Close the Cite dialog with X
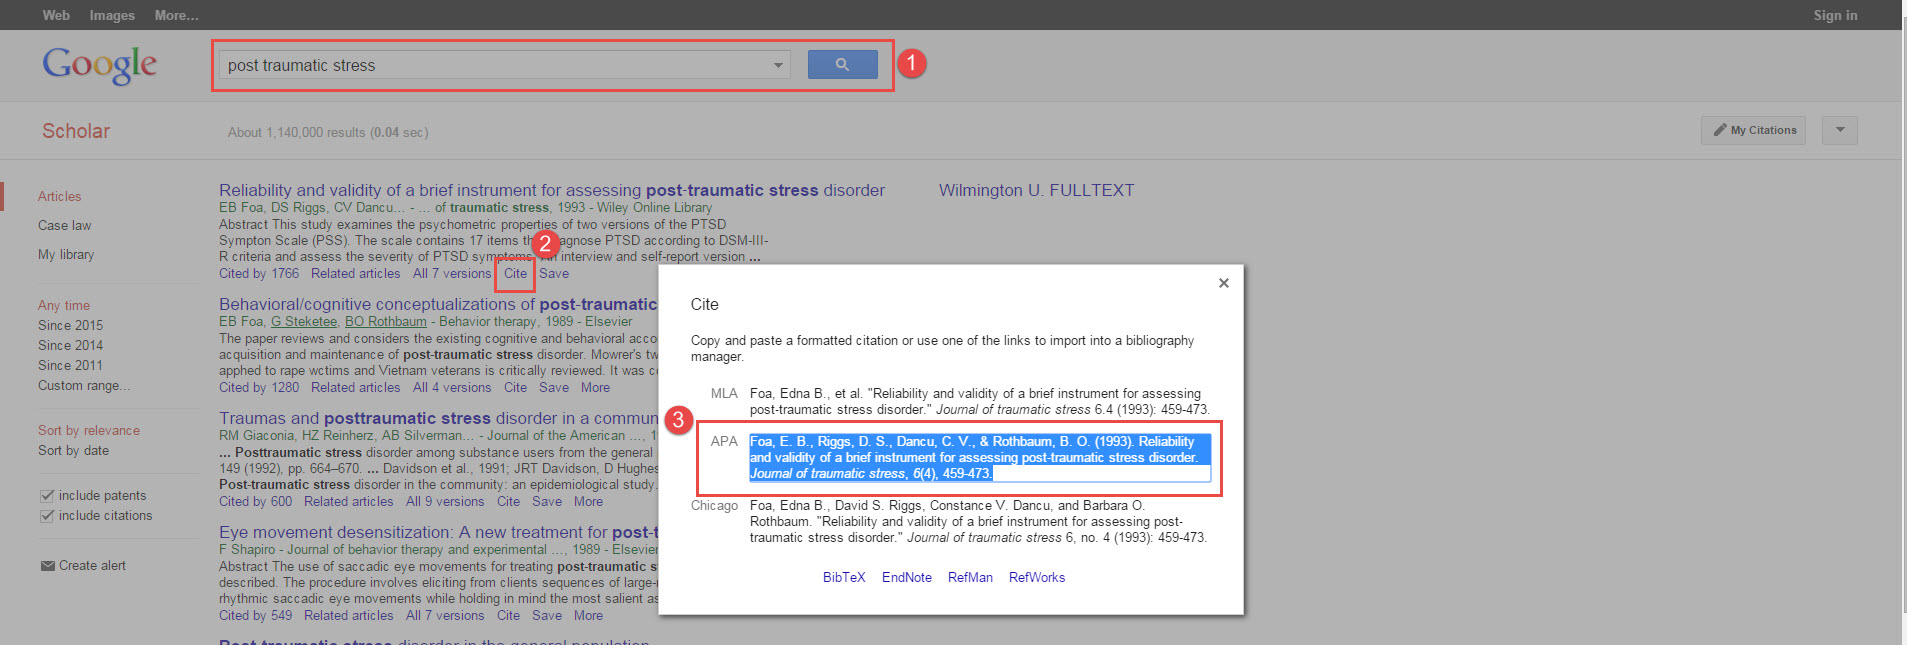 tap(1223, 283)
